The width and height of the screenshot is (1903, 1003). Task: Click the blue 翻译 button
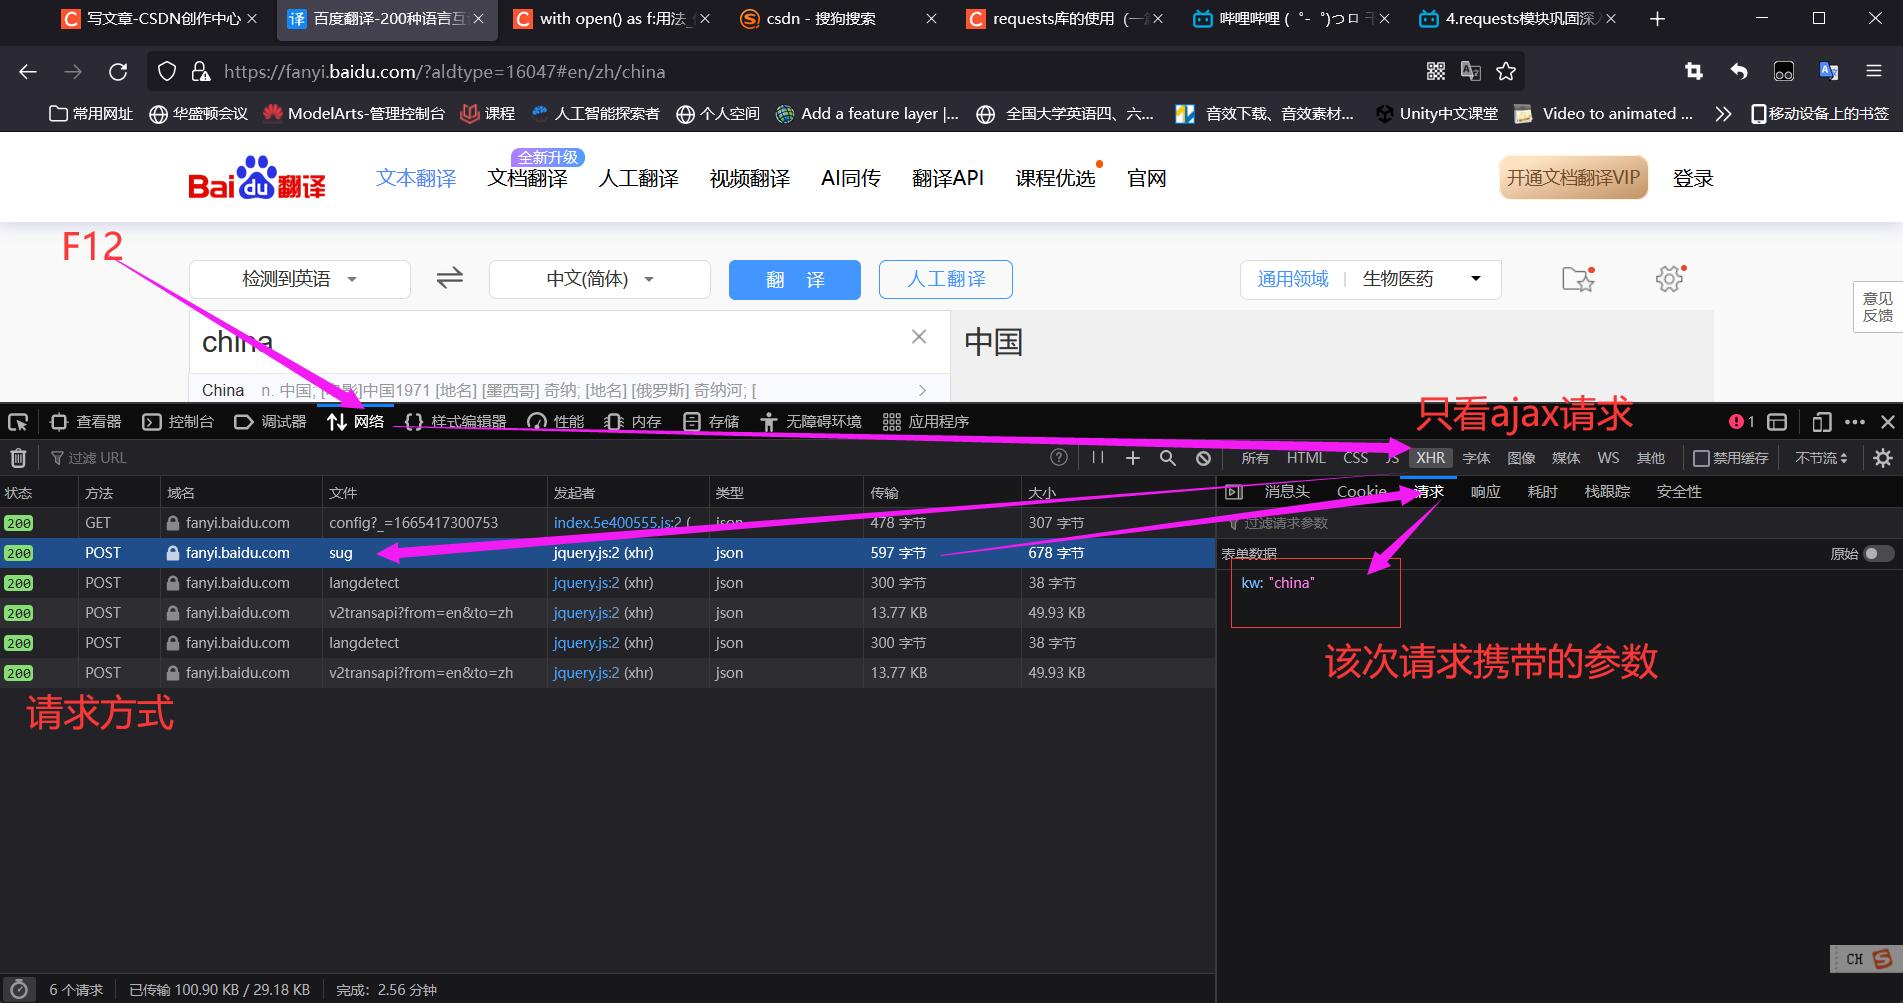coord(795,280)
